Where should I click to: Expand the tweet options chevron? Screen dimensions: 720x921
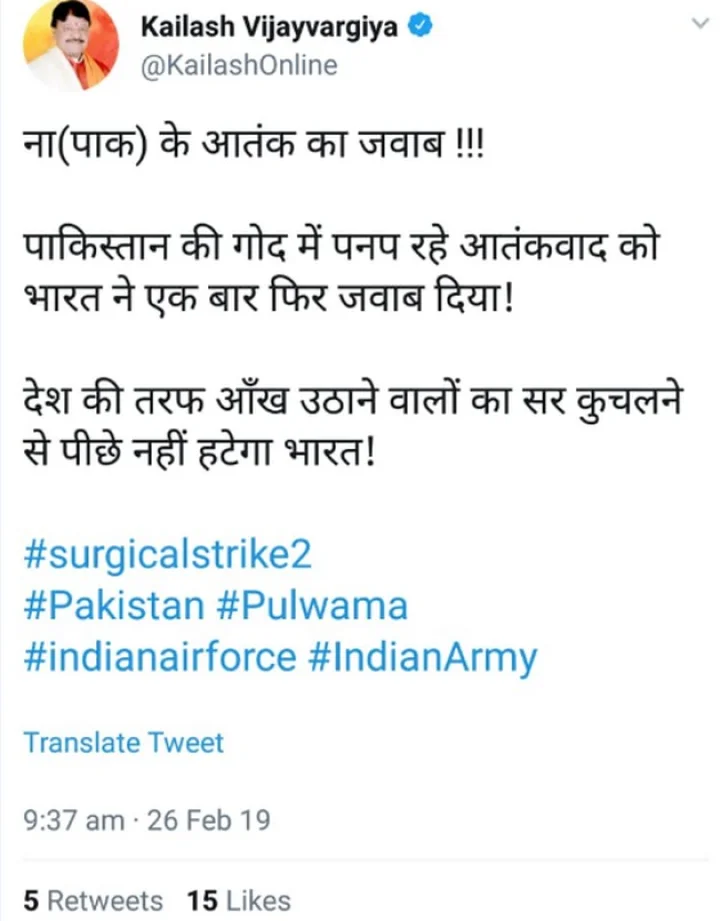click(x=700, y=23)
